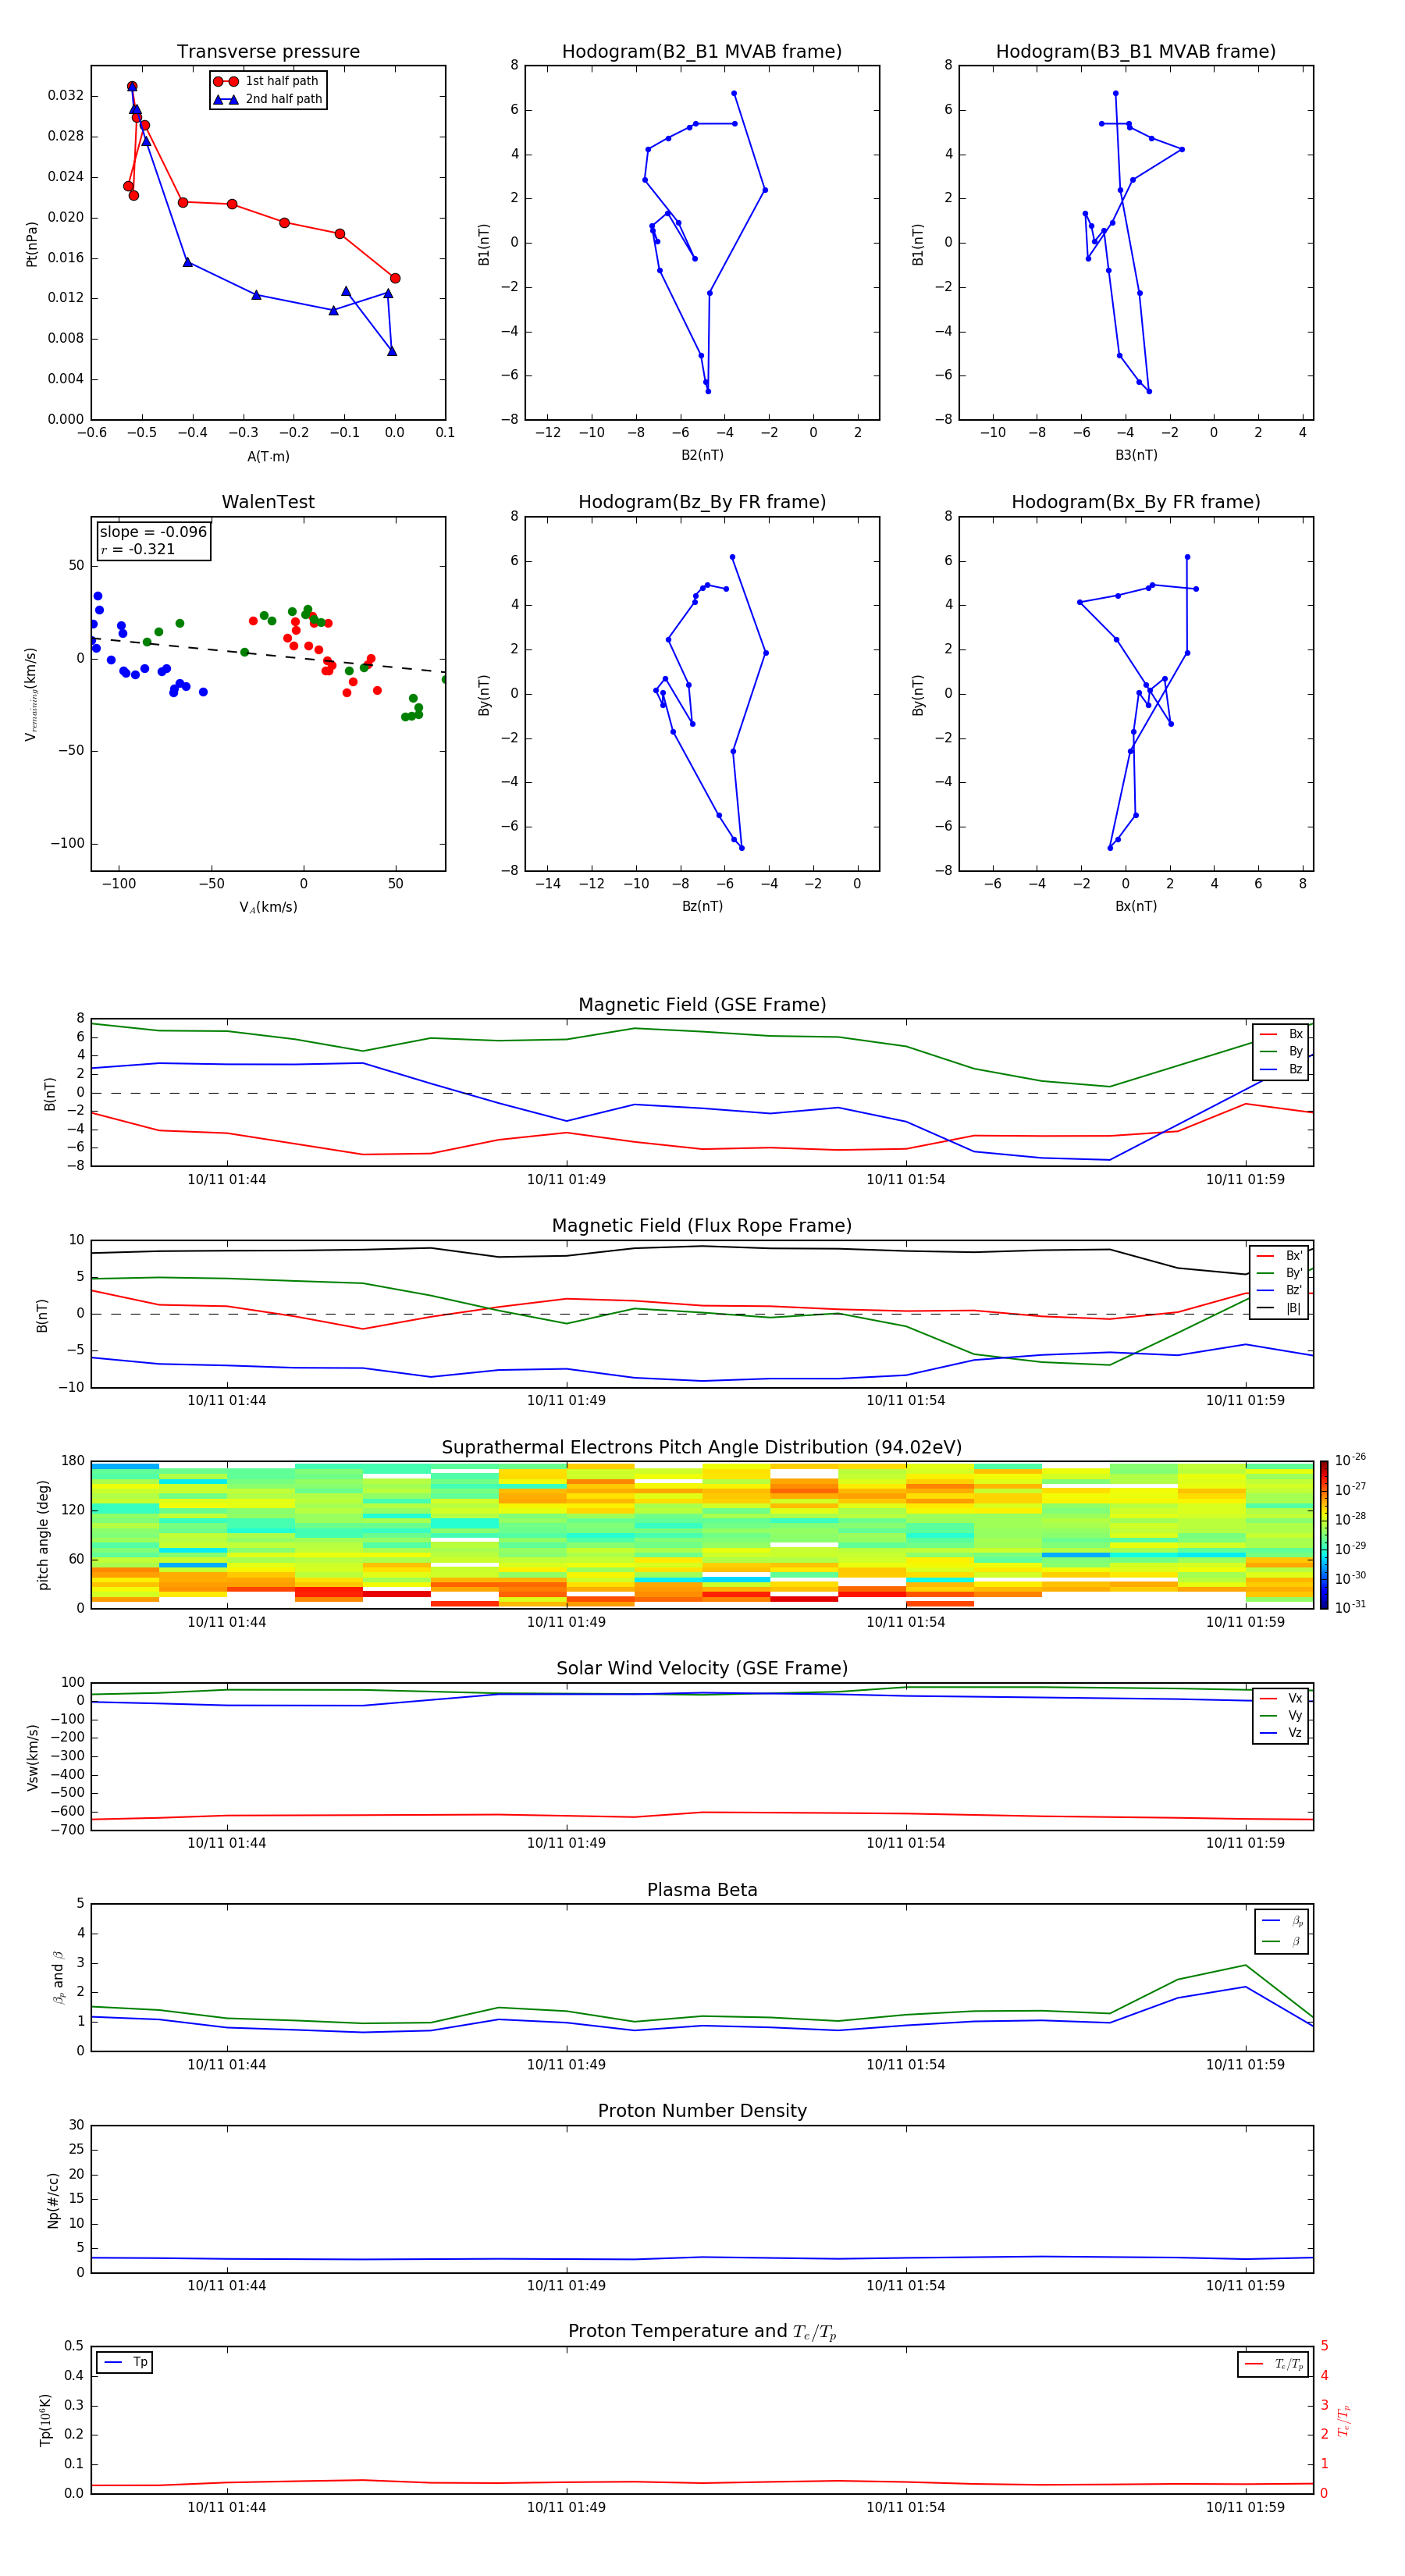1405x2576 pixels.
Task: Click the pitch angle colorbar
Action: pos(1324,1535)
